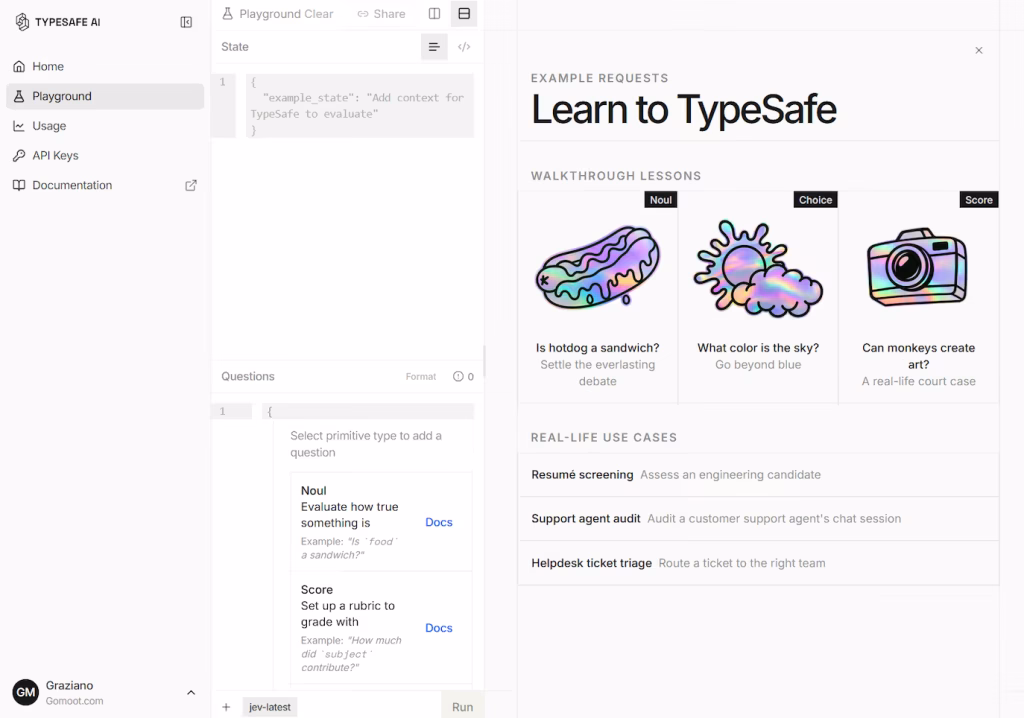Click the Playground flask icon in sidebar
The height and width of the screenshot is (718, 1024).
point(19,96)
